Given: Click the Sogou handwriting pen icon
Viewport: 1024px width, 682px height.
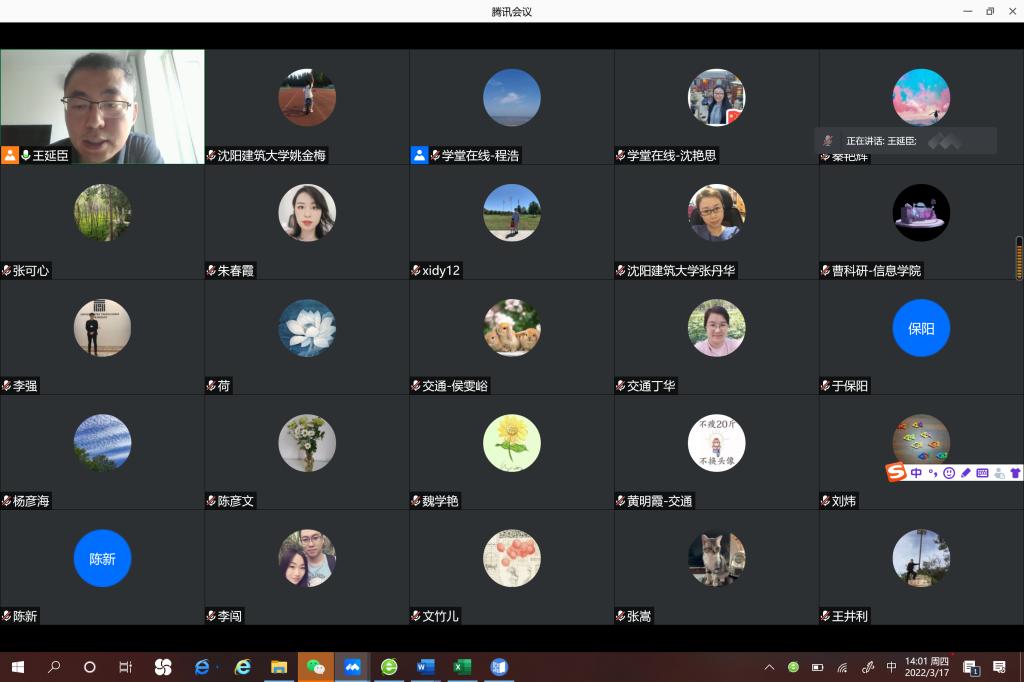Looking at the screenshot, I should click(x=966, y=473).
